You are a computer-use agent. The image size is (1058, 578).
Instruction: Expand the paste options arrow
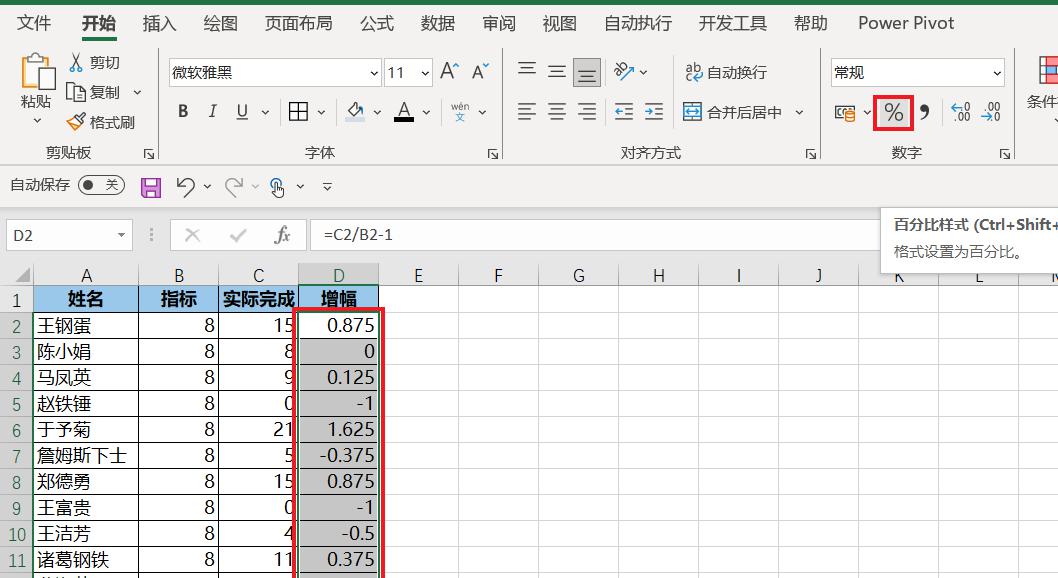[x=37, y=121]
